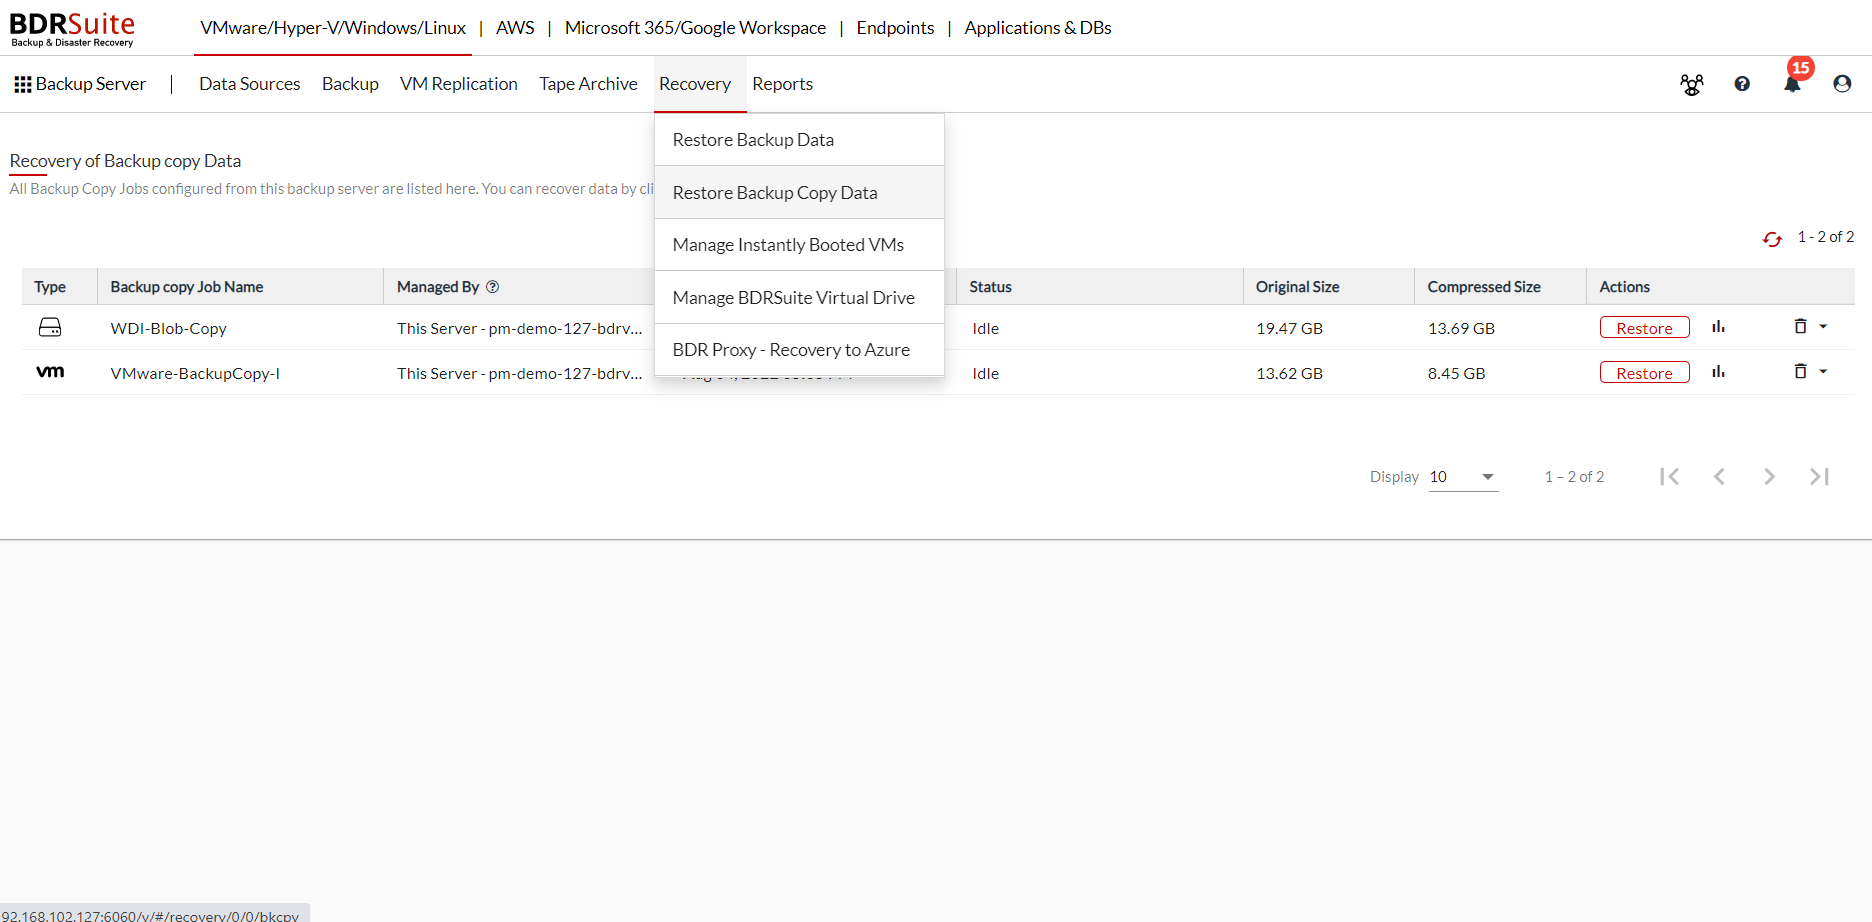Screen dimensions: 1872x922
Task: Open the Backup menu
Action: tap(350, 84)
